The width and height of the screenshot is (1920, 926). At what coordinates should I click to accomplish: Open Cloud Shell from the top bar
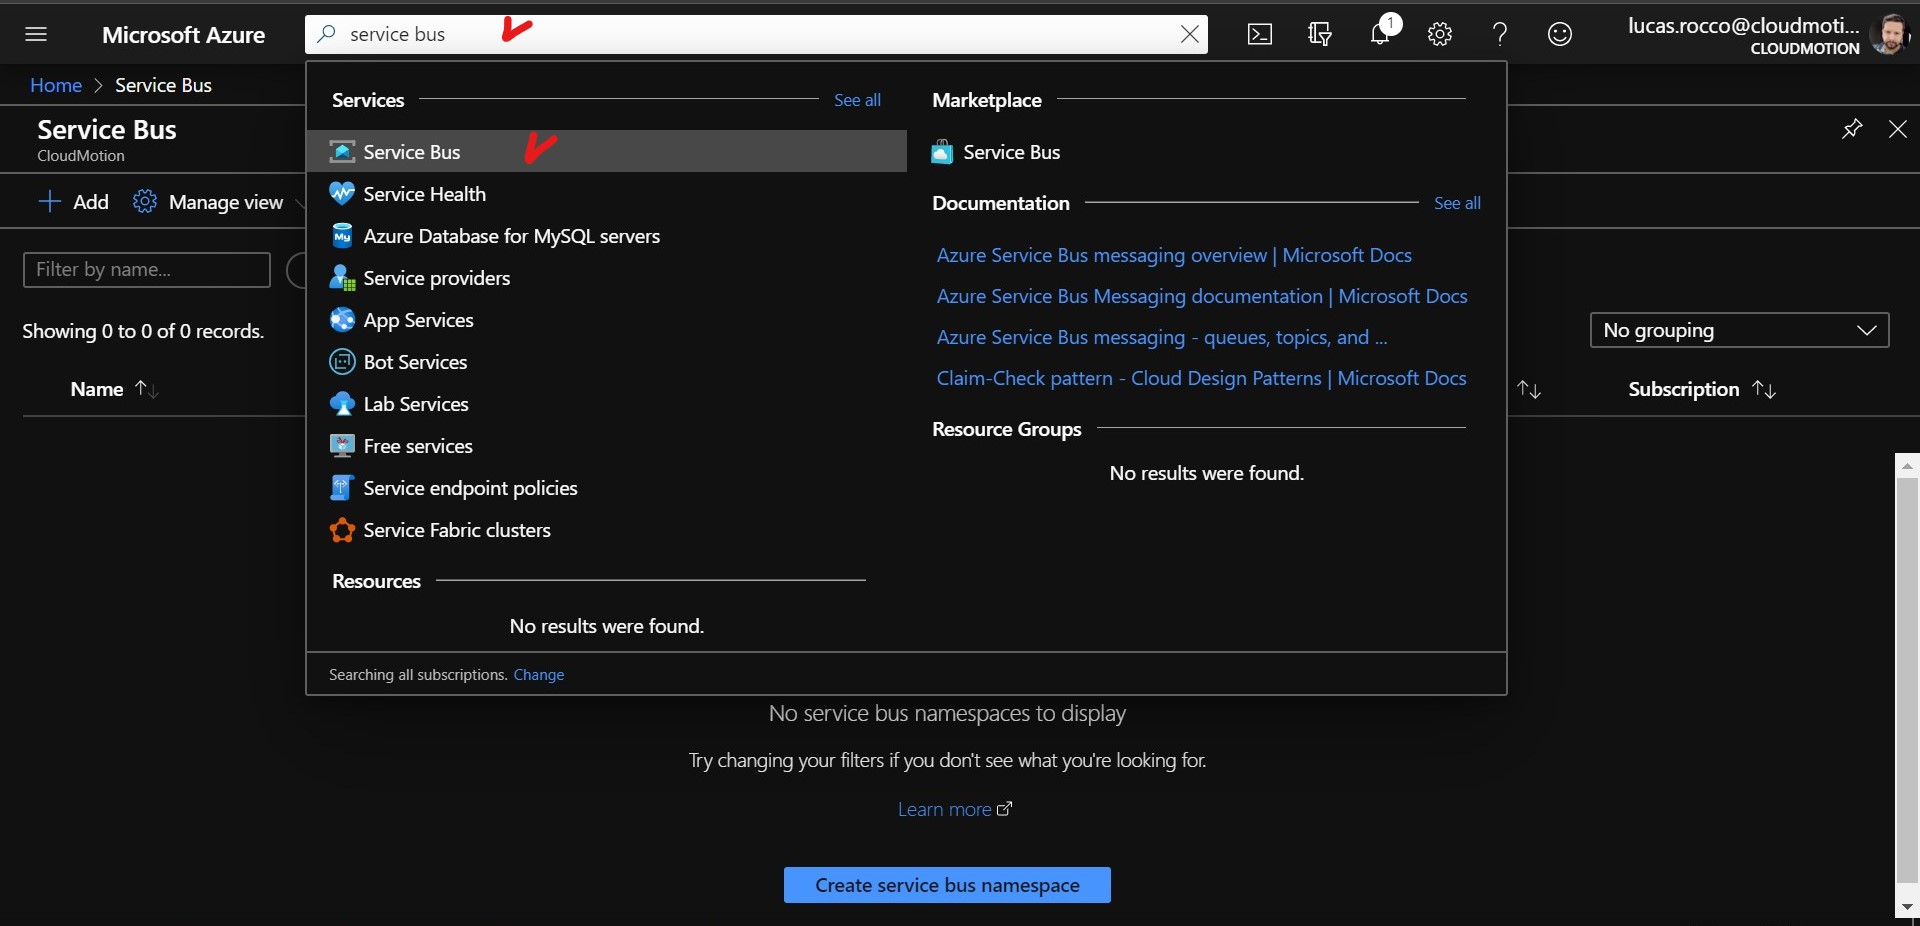click(x=1260, y=34)
